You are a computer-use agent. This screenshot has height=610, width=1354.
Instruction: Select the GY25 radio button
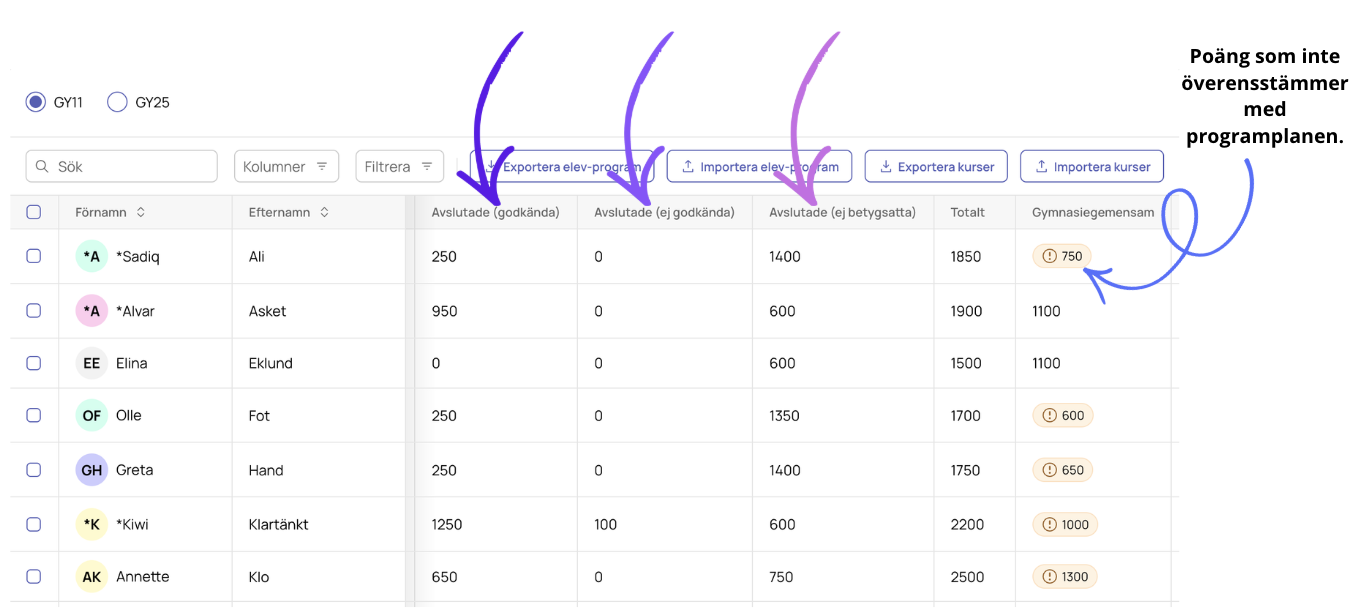[x=117, y=102]
